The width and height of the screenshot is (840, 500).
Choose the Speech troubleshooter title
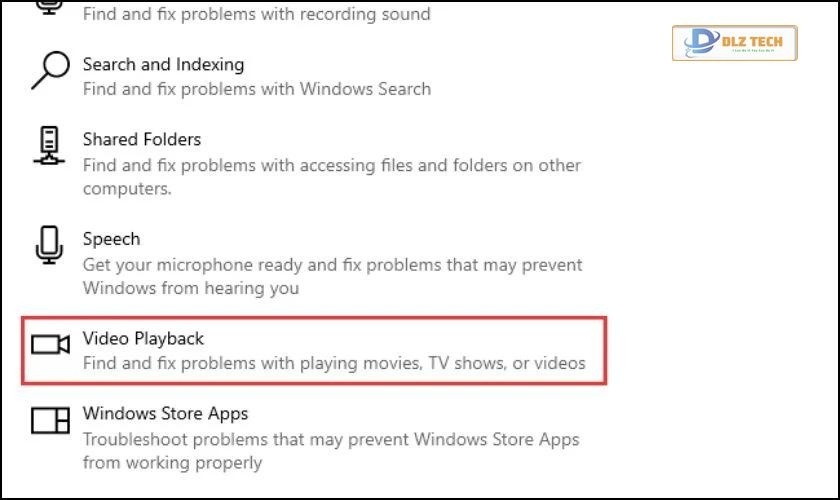click(x=111, y=239)
